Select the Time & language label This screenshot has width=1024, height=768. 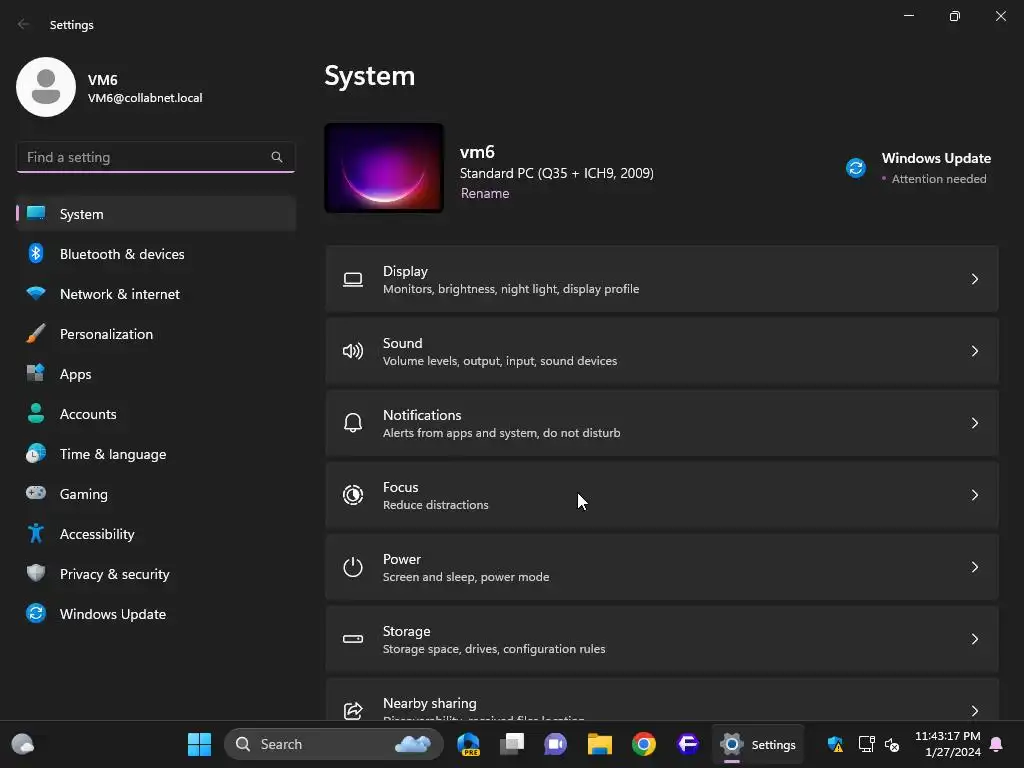coord(113,454)
